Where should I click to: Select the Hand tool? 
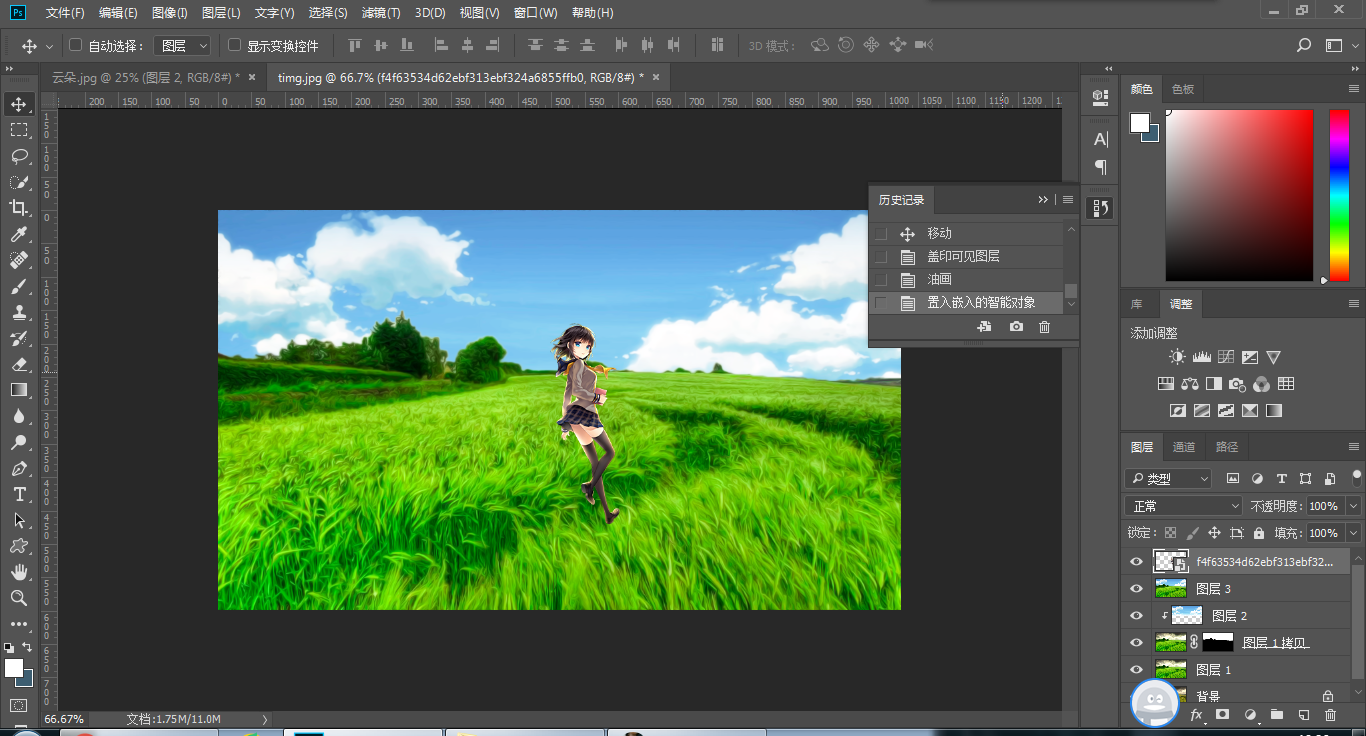(x=19, y=572)
